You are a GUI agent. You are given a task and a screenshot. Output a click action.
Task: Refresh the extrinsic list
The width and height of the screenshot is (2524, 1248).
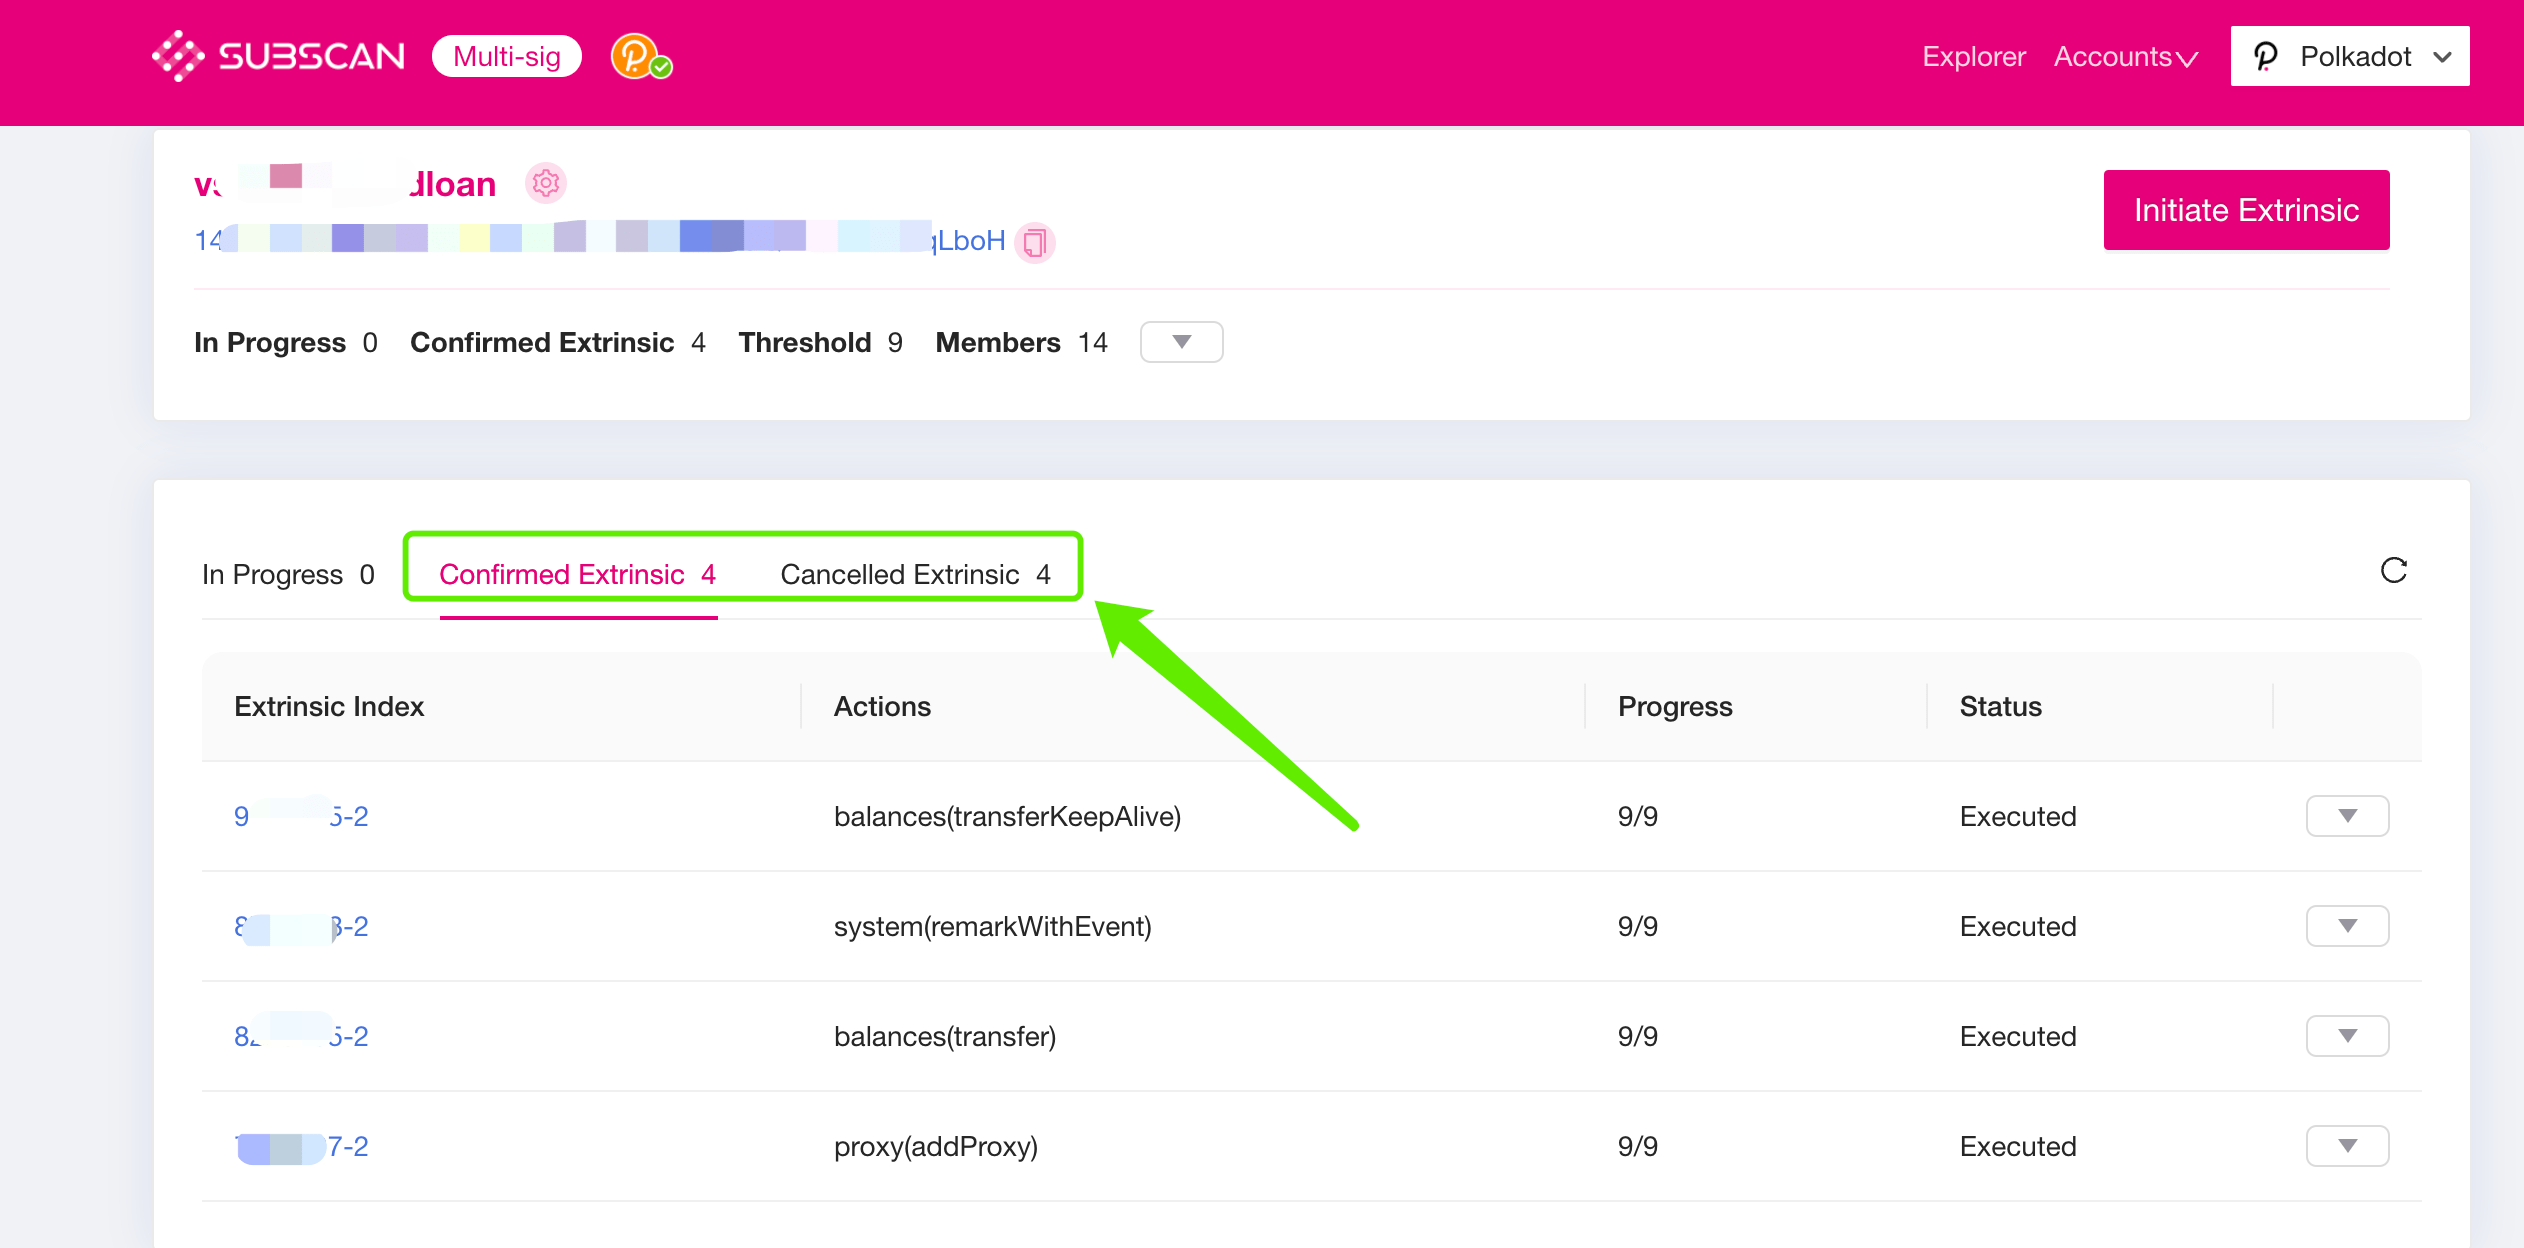2393,571
